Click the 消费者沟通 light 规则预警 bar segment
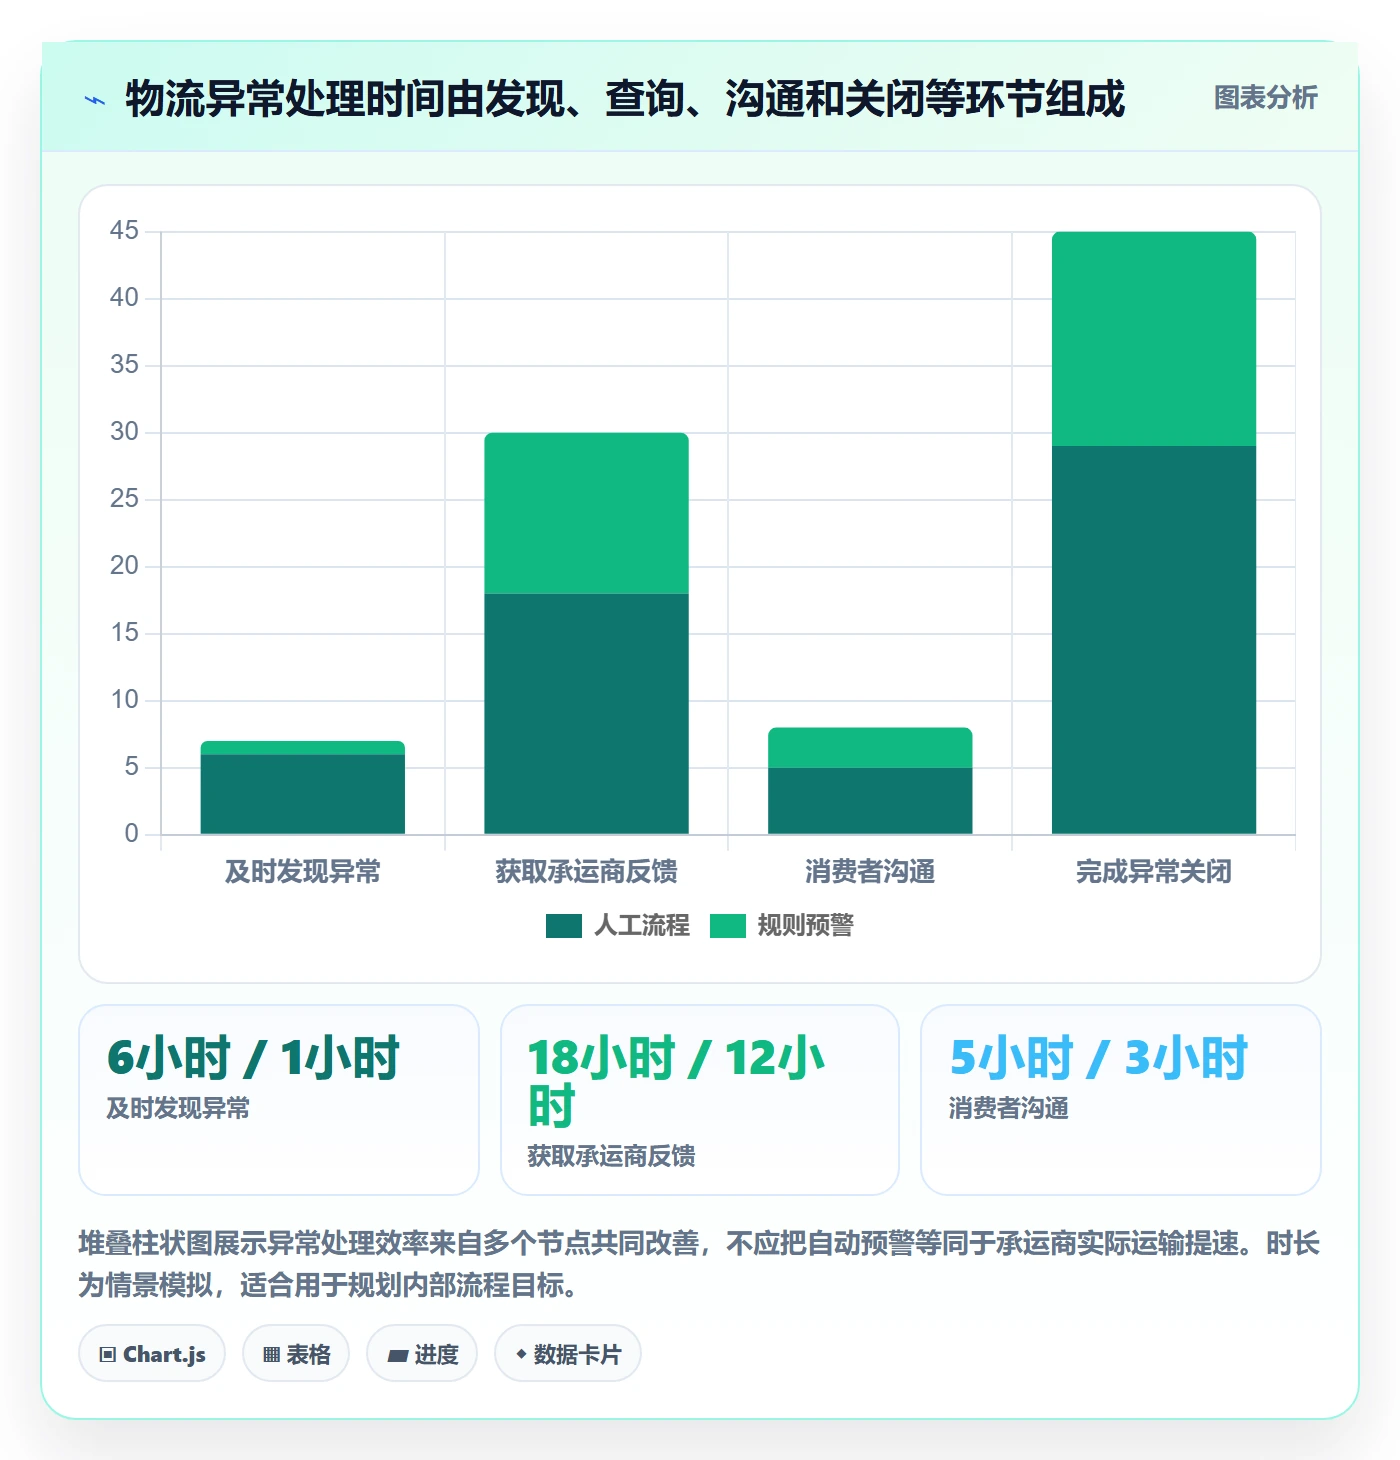Image resolution: width=1400 pixels, height=1460 pixels. point(870,747)
